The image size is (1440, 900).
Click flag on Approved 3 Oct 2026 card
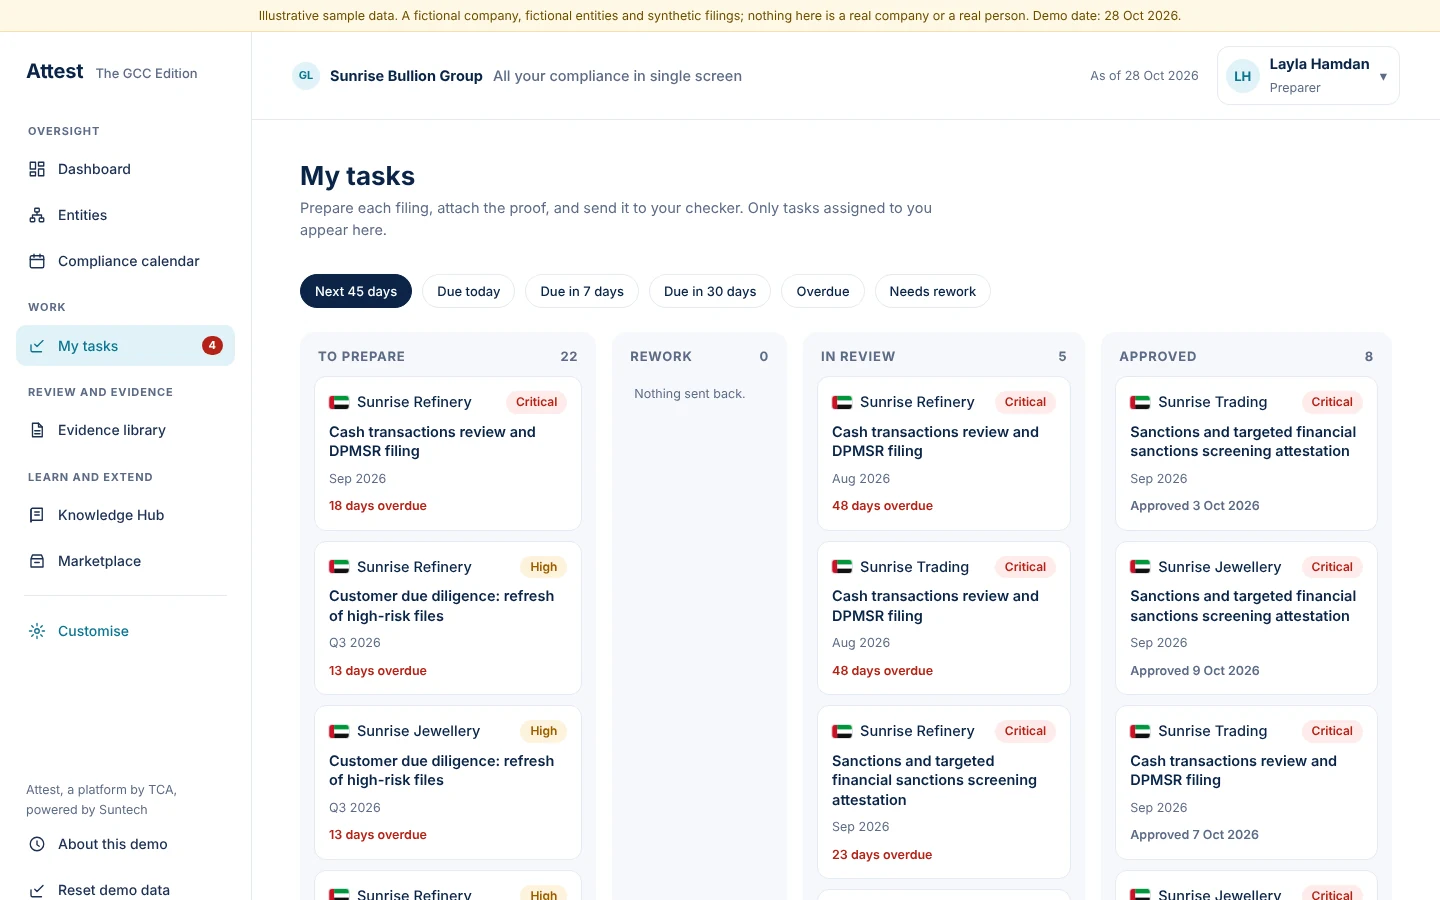point(1140,402)
